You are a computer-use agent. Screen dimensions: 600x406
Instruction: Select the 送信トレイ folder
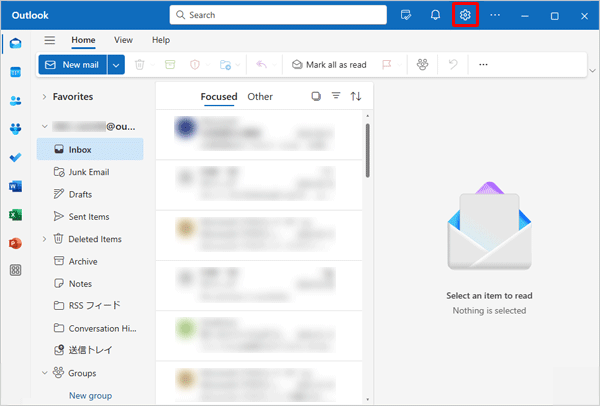pyautogui.click(x=90, y=350)
